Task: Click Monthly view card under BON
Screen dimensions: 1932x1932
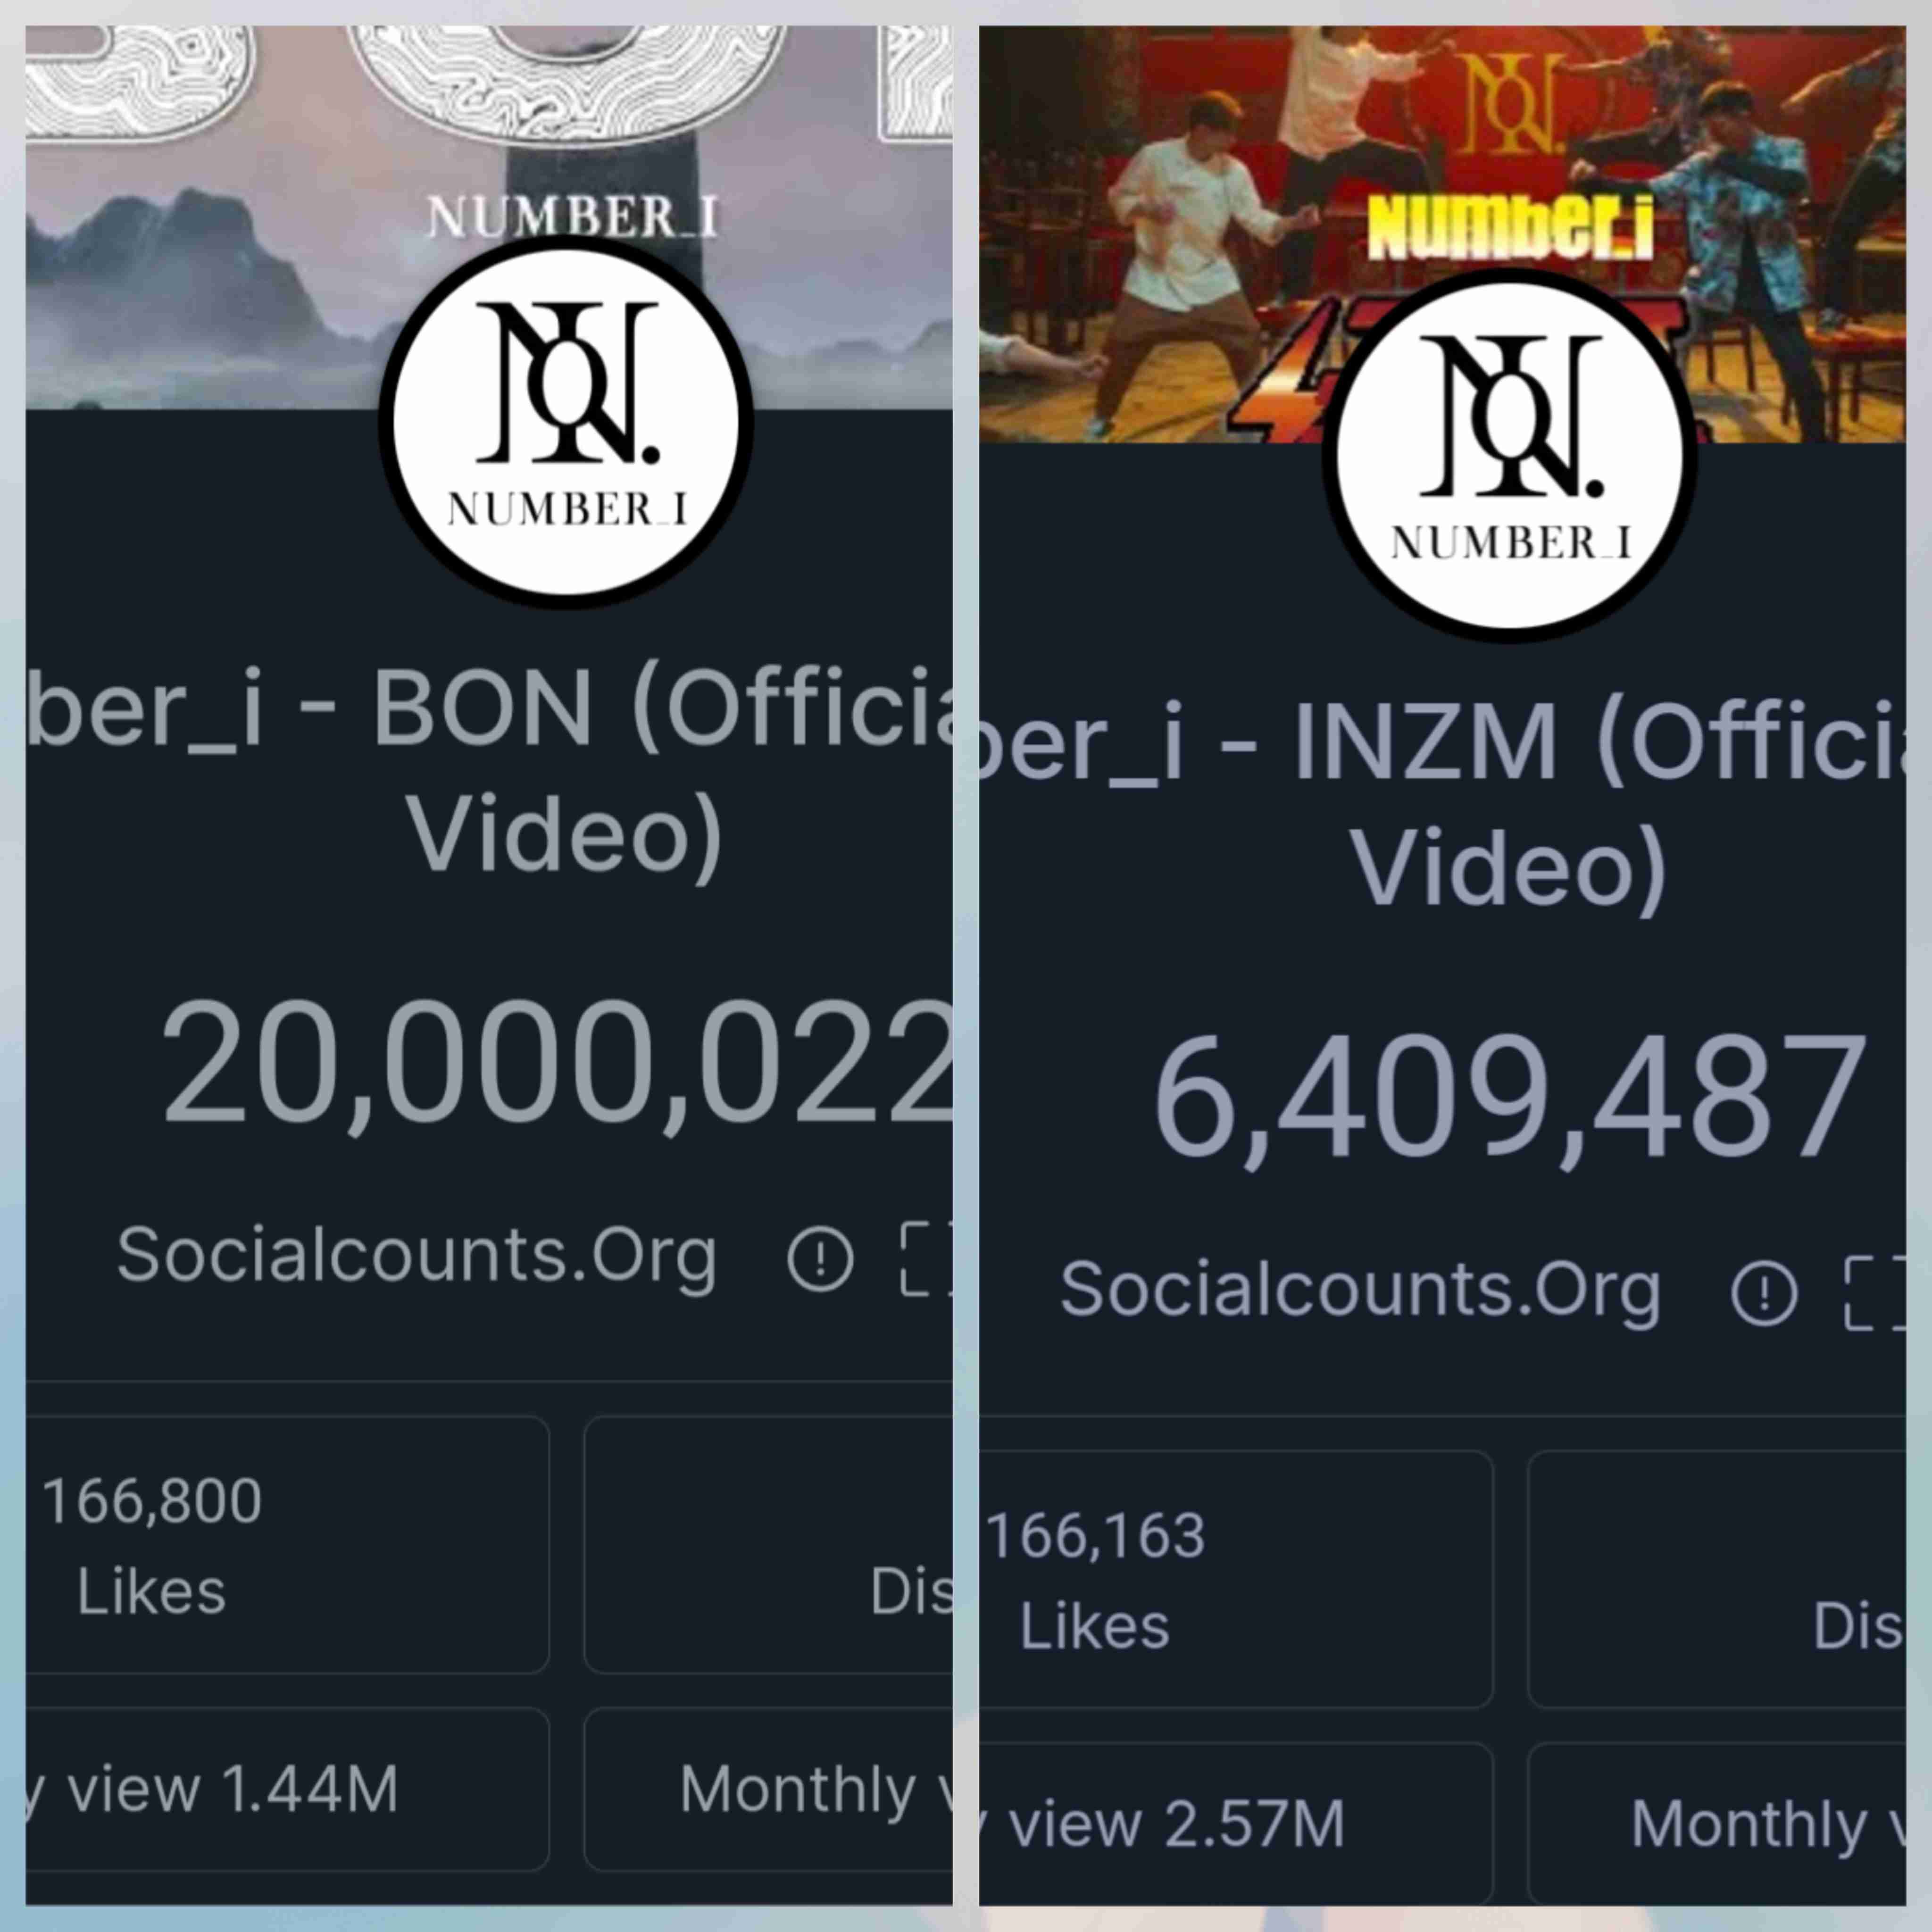Action: tap(768, 1789)
